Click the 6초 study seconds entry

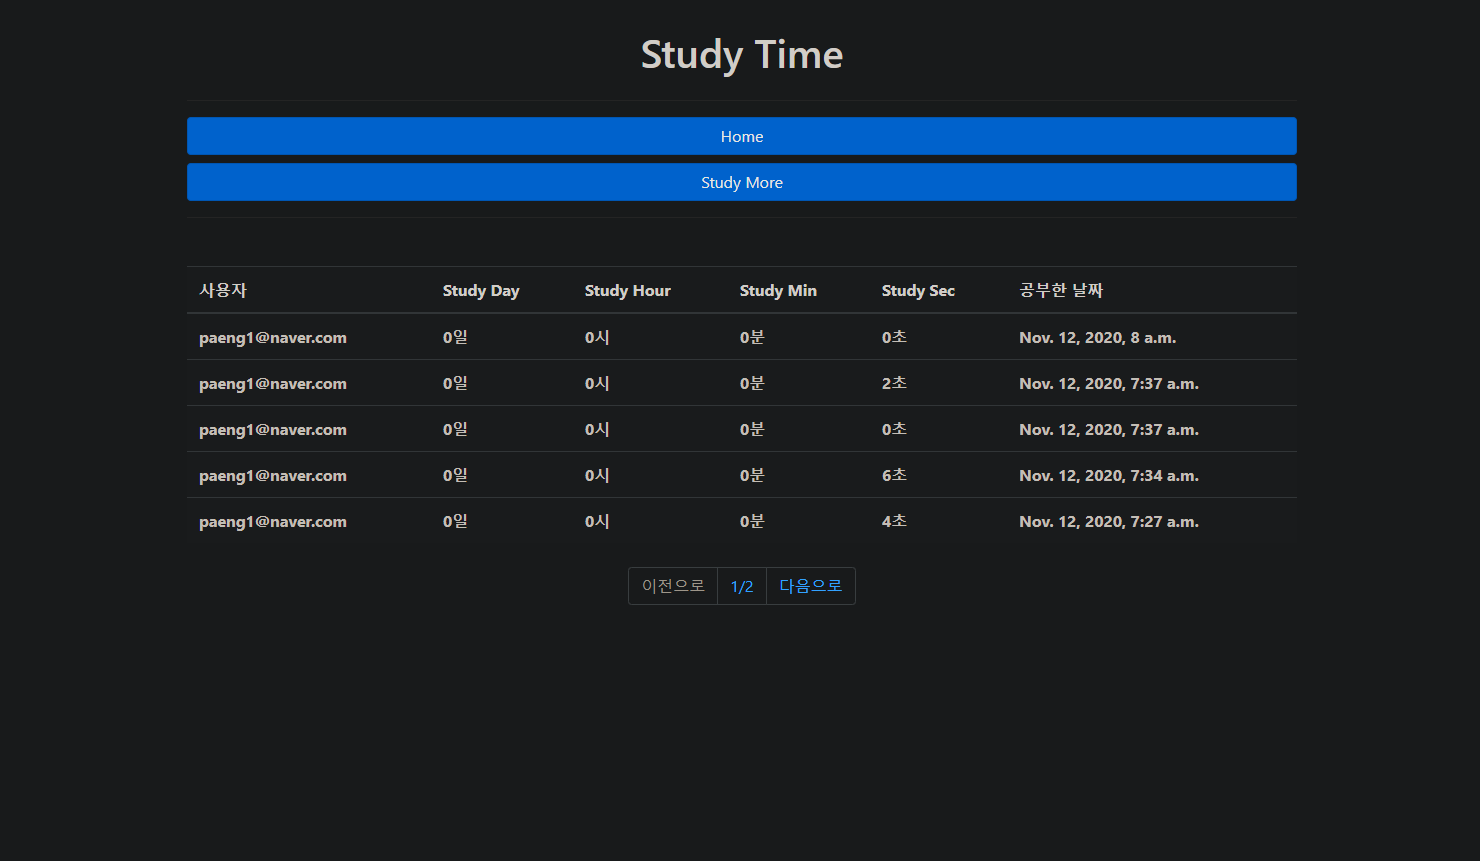coord(894,475)
